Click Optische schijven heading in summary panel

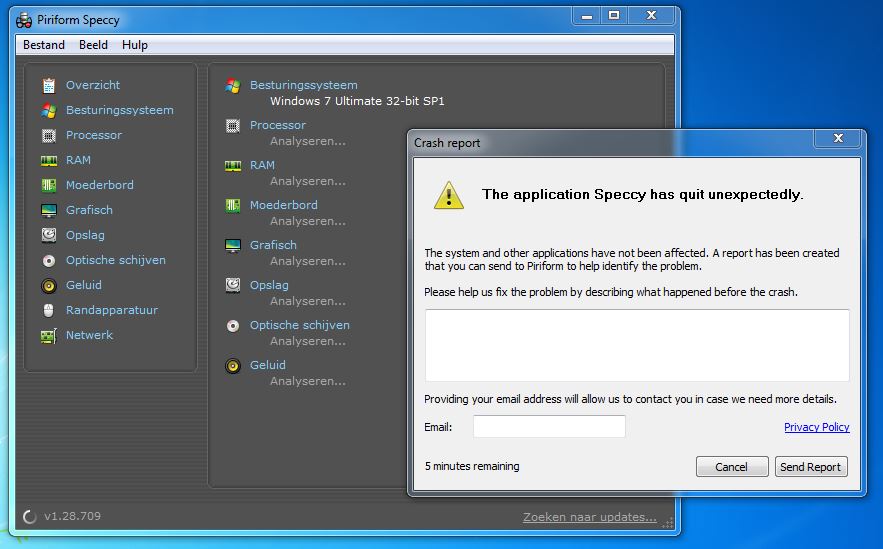coord(300,325)
